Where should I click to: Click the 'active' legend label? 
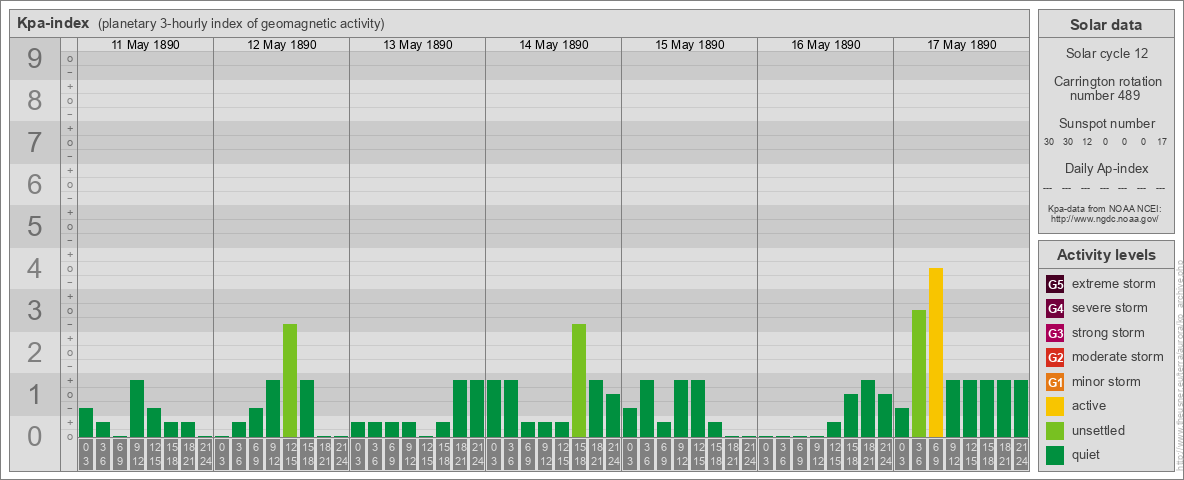coord(1089,405)
